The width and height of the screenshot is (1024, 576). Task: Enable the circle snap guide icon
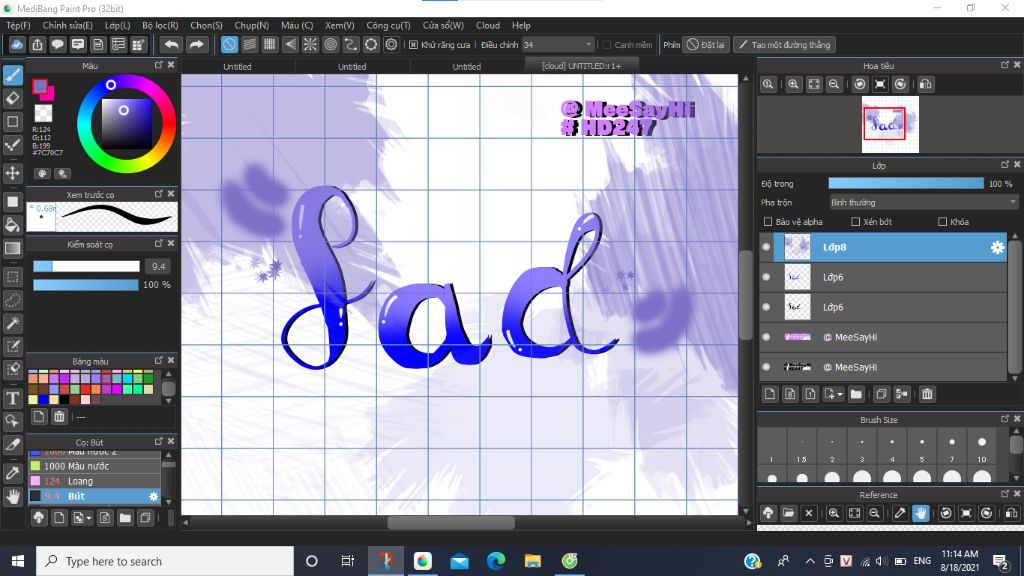(x=330, y=44)
